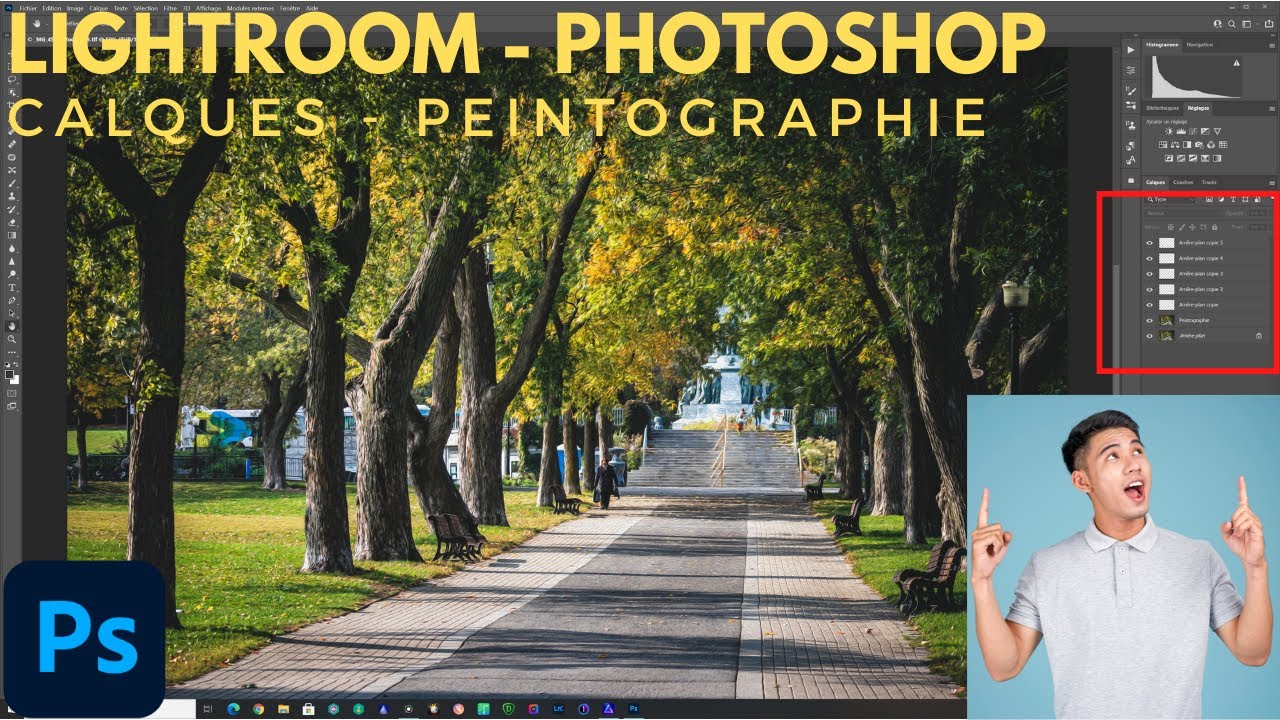Image resolution: width=1280 pixels, height=720 pixels.
Task: Toggle lock all icon in Layers
Action: click(1214, 227)
